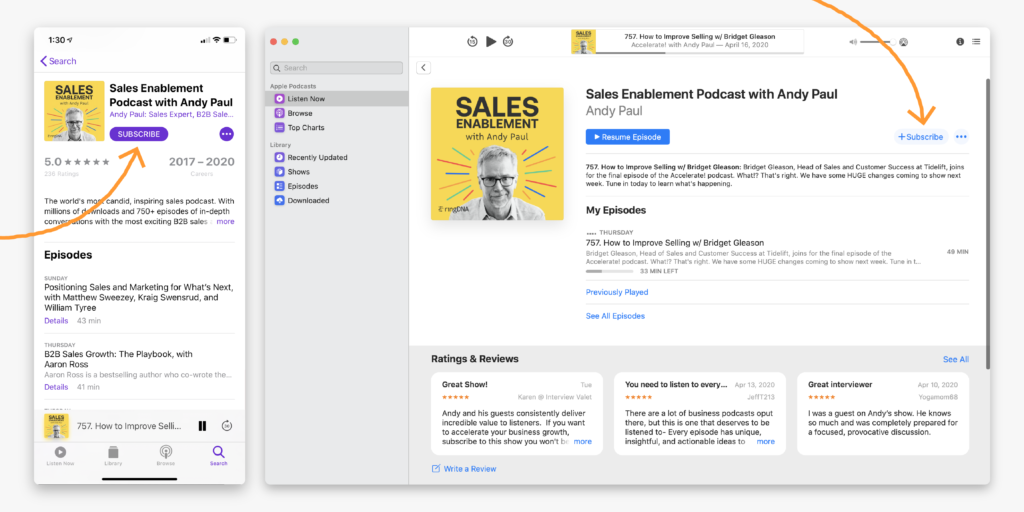
Task: Open the Great interviewer review card
Action: (x=883, y=413)
